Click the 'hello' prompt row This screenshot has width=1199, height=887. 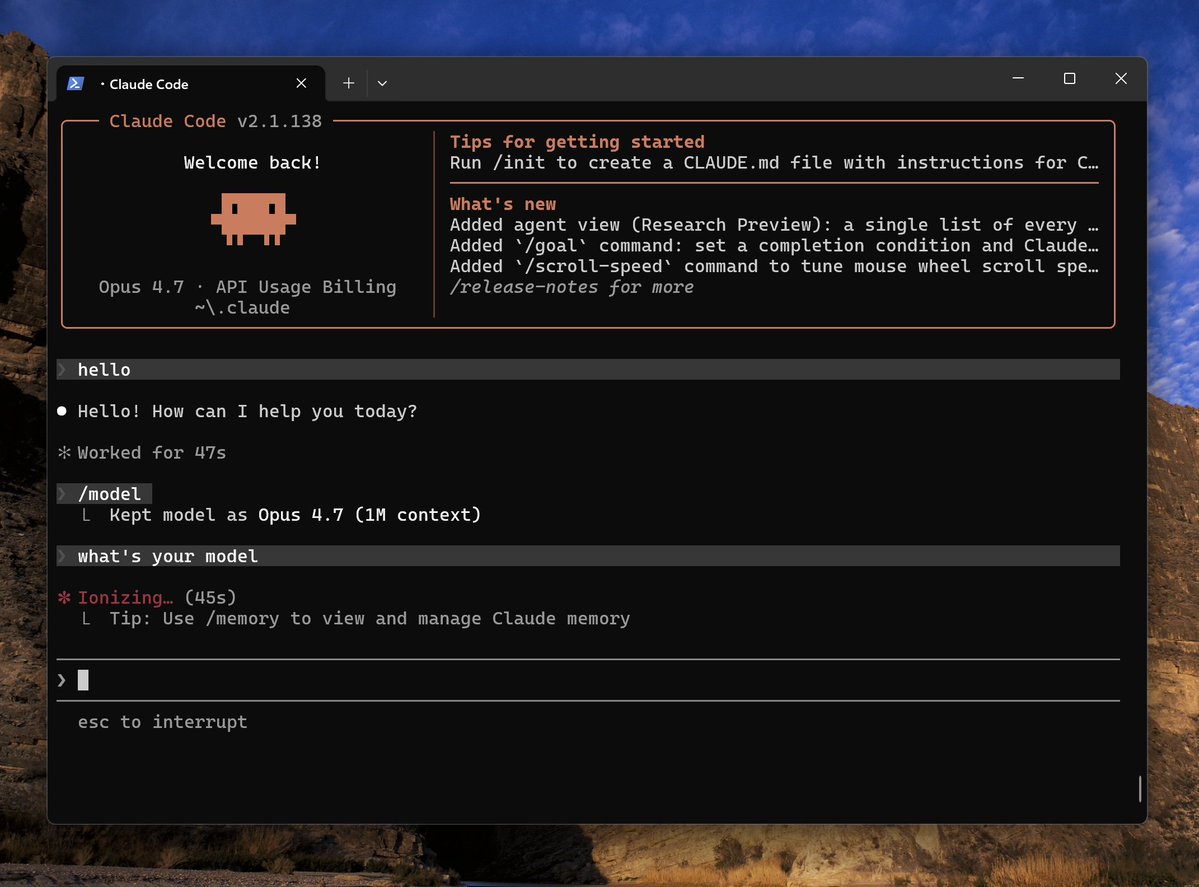[x=588, y=369]
